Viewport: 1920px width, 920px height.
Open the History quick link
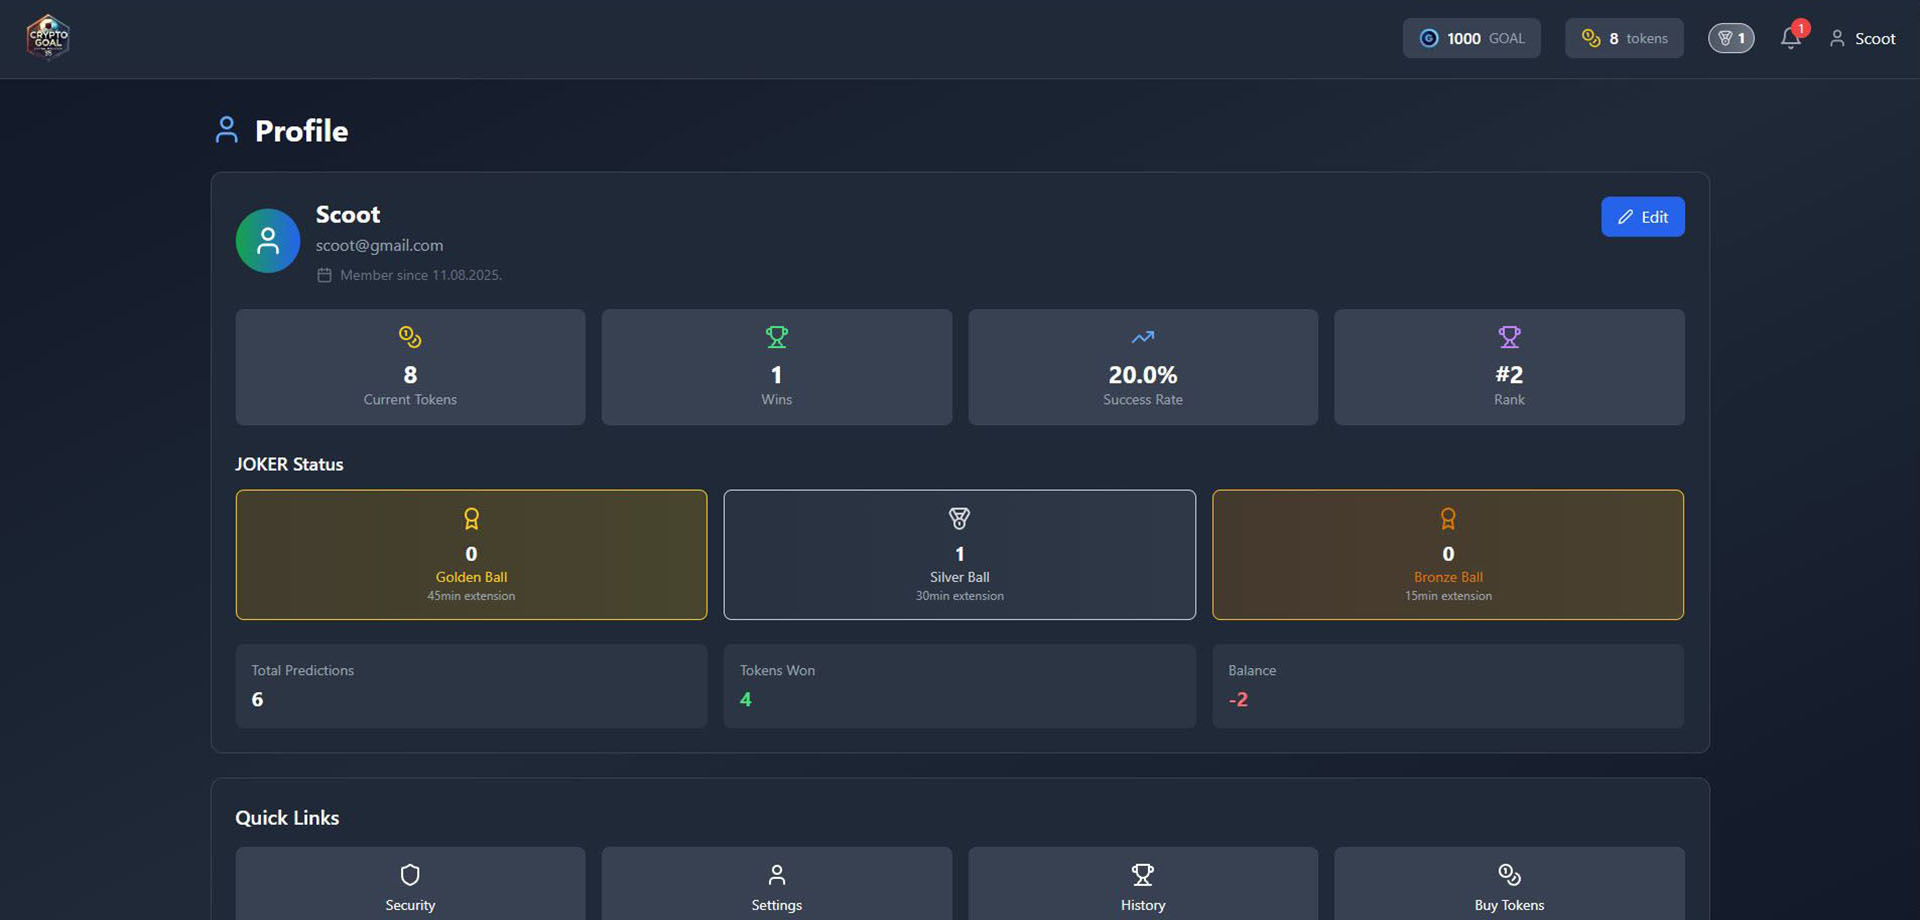pyautogui.click(x=1143, y=884)
